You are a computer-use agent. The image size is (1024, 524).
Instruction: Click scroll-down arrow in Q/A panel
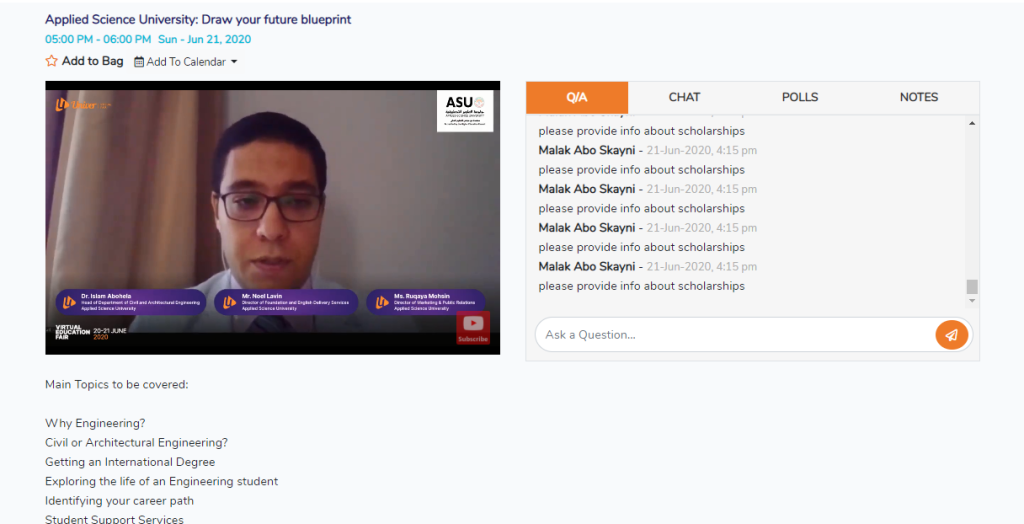pyautogui.click(x=972, y=301)
